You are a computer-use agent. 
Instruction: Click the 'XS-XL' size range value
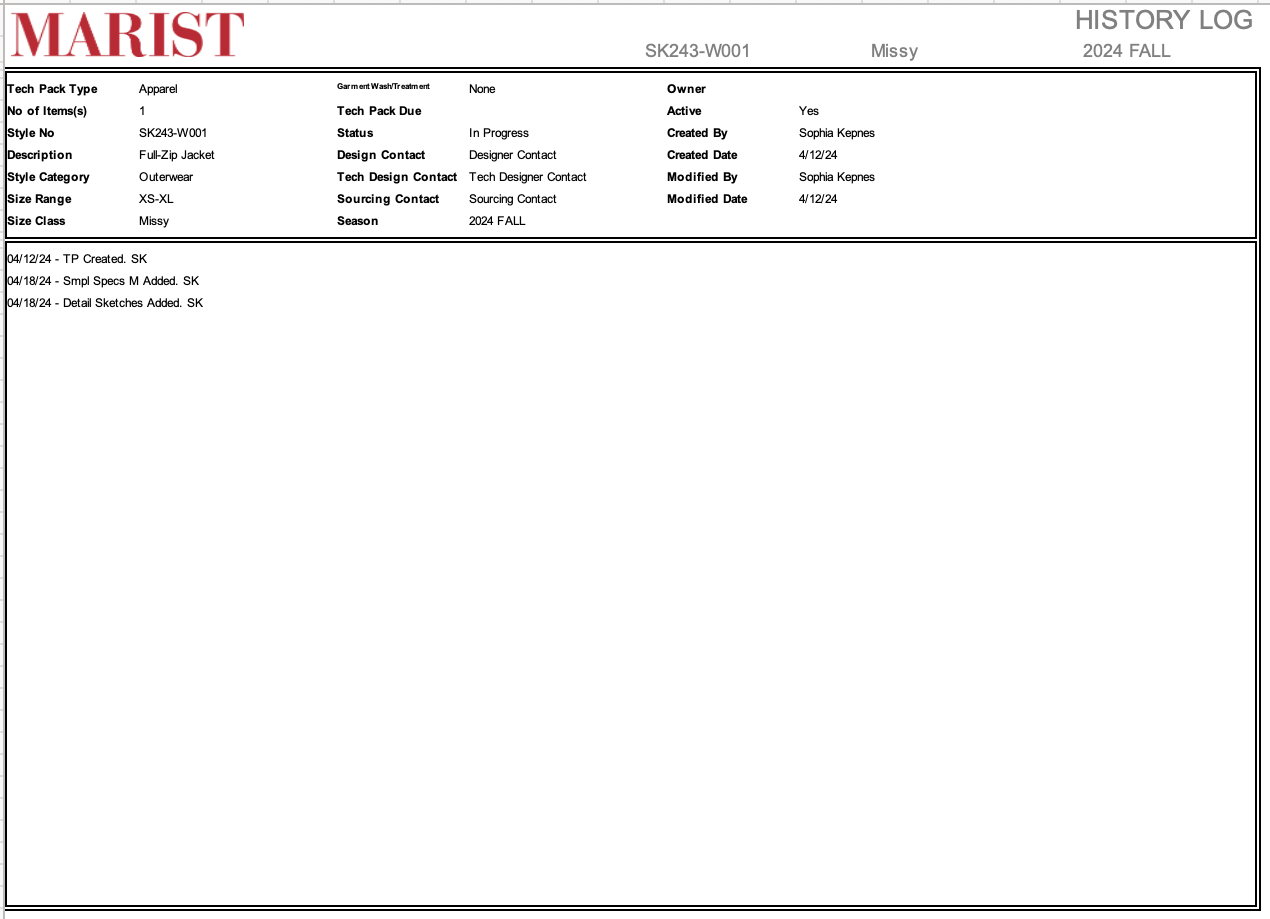click(x=156, y=199)
